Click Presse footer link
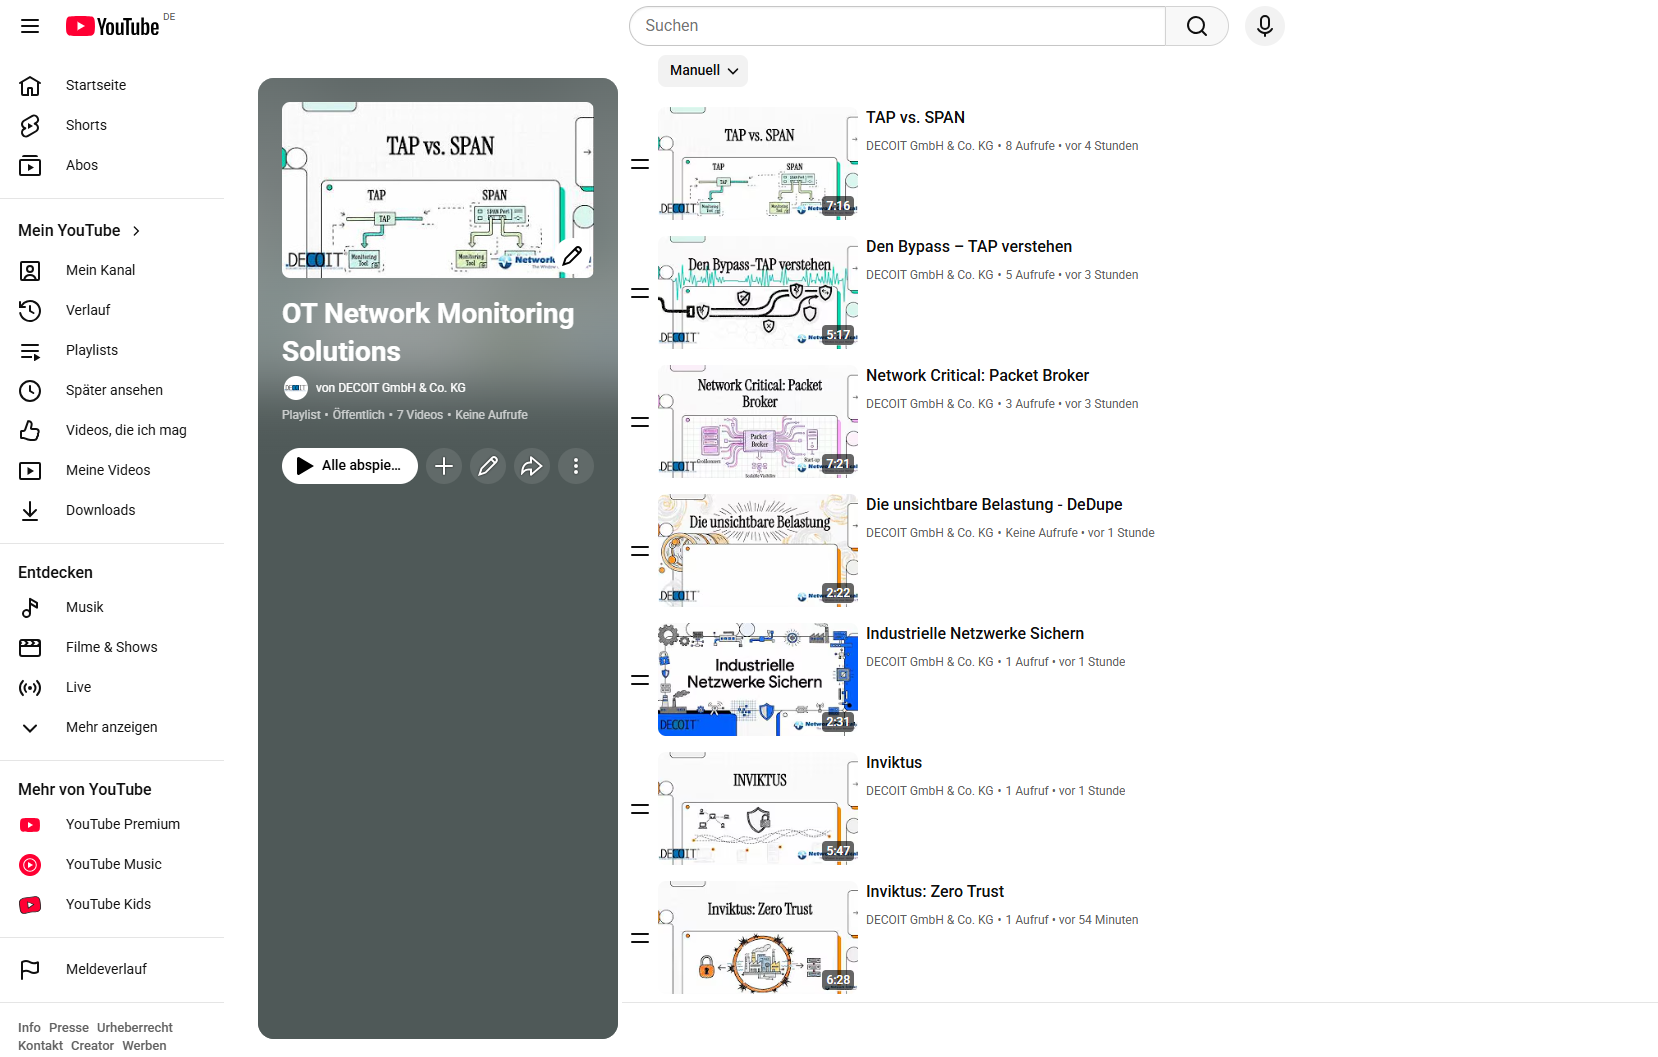1658x1057 pixels. point(69,1028)
